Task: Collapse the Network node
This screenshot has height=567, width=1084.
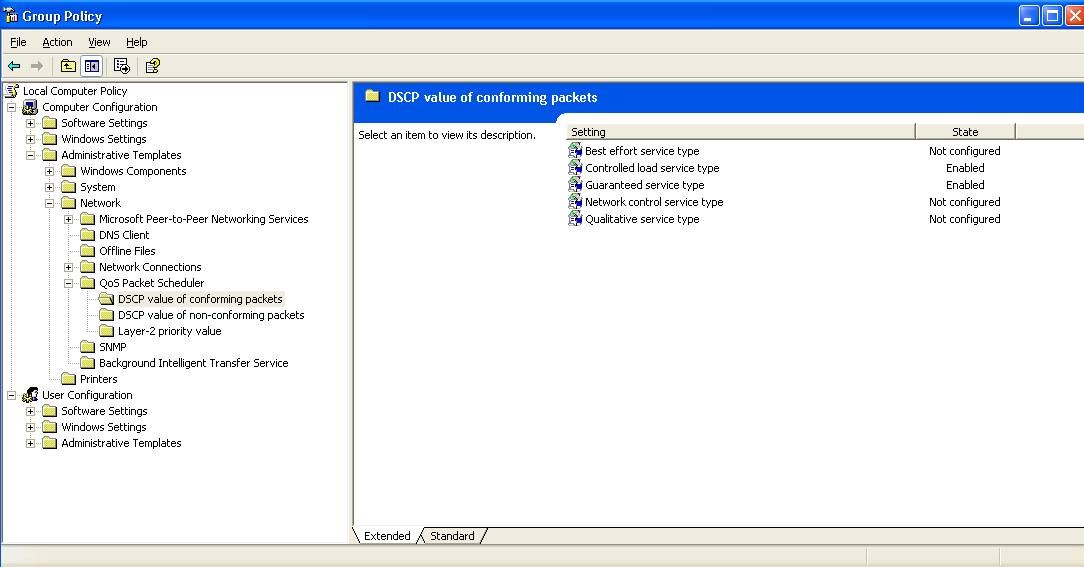Action: (x=50, y=203)
